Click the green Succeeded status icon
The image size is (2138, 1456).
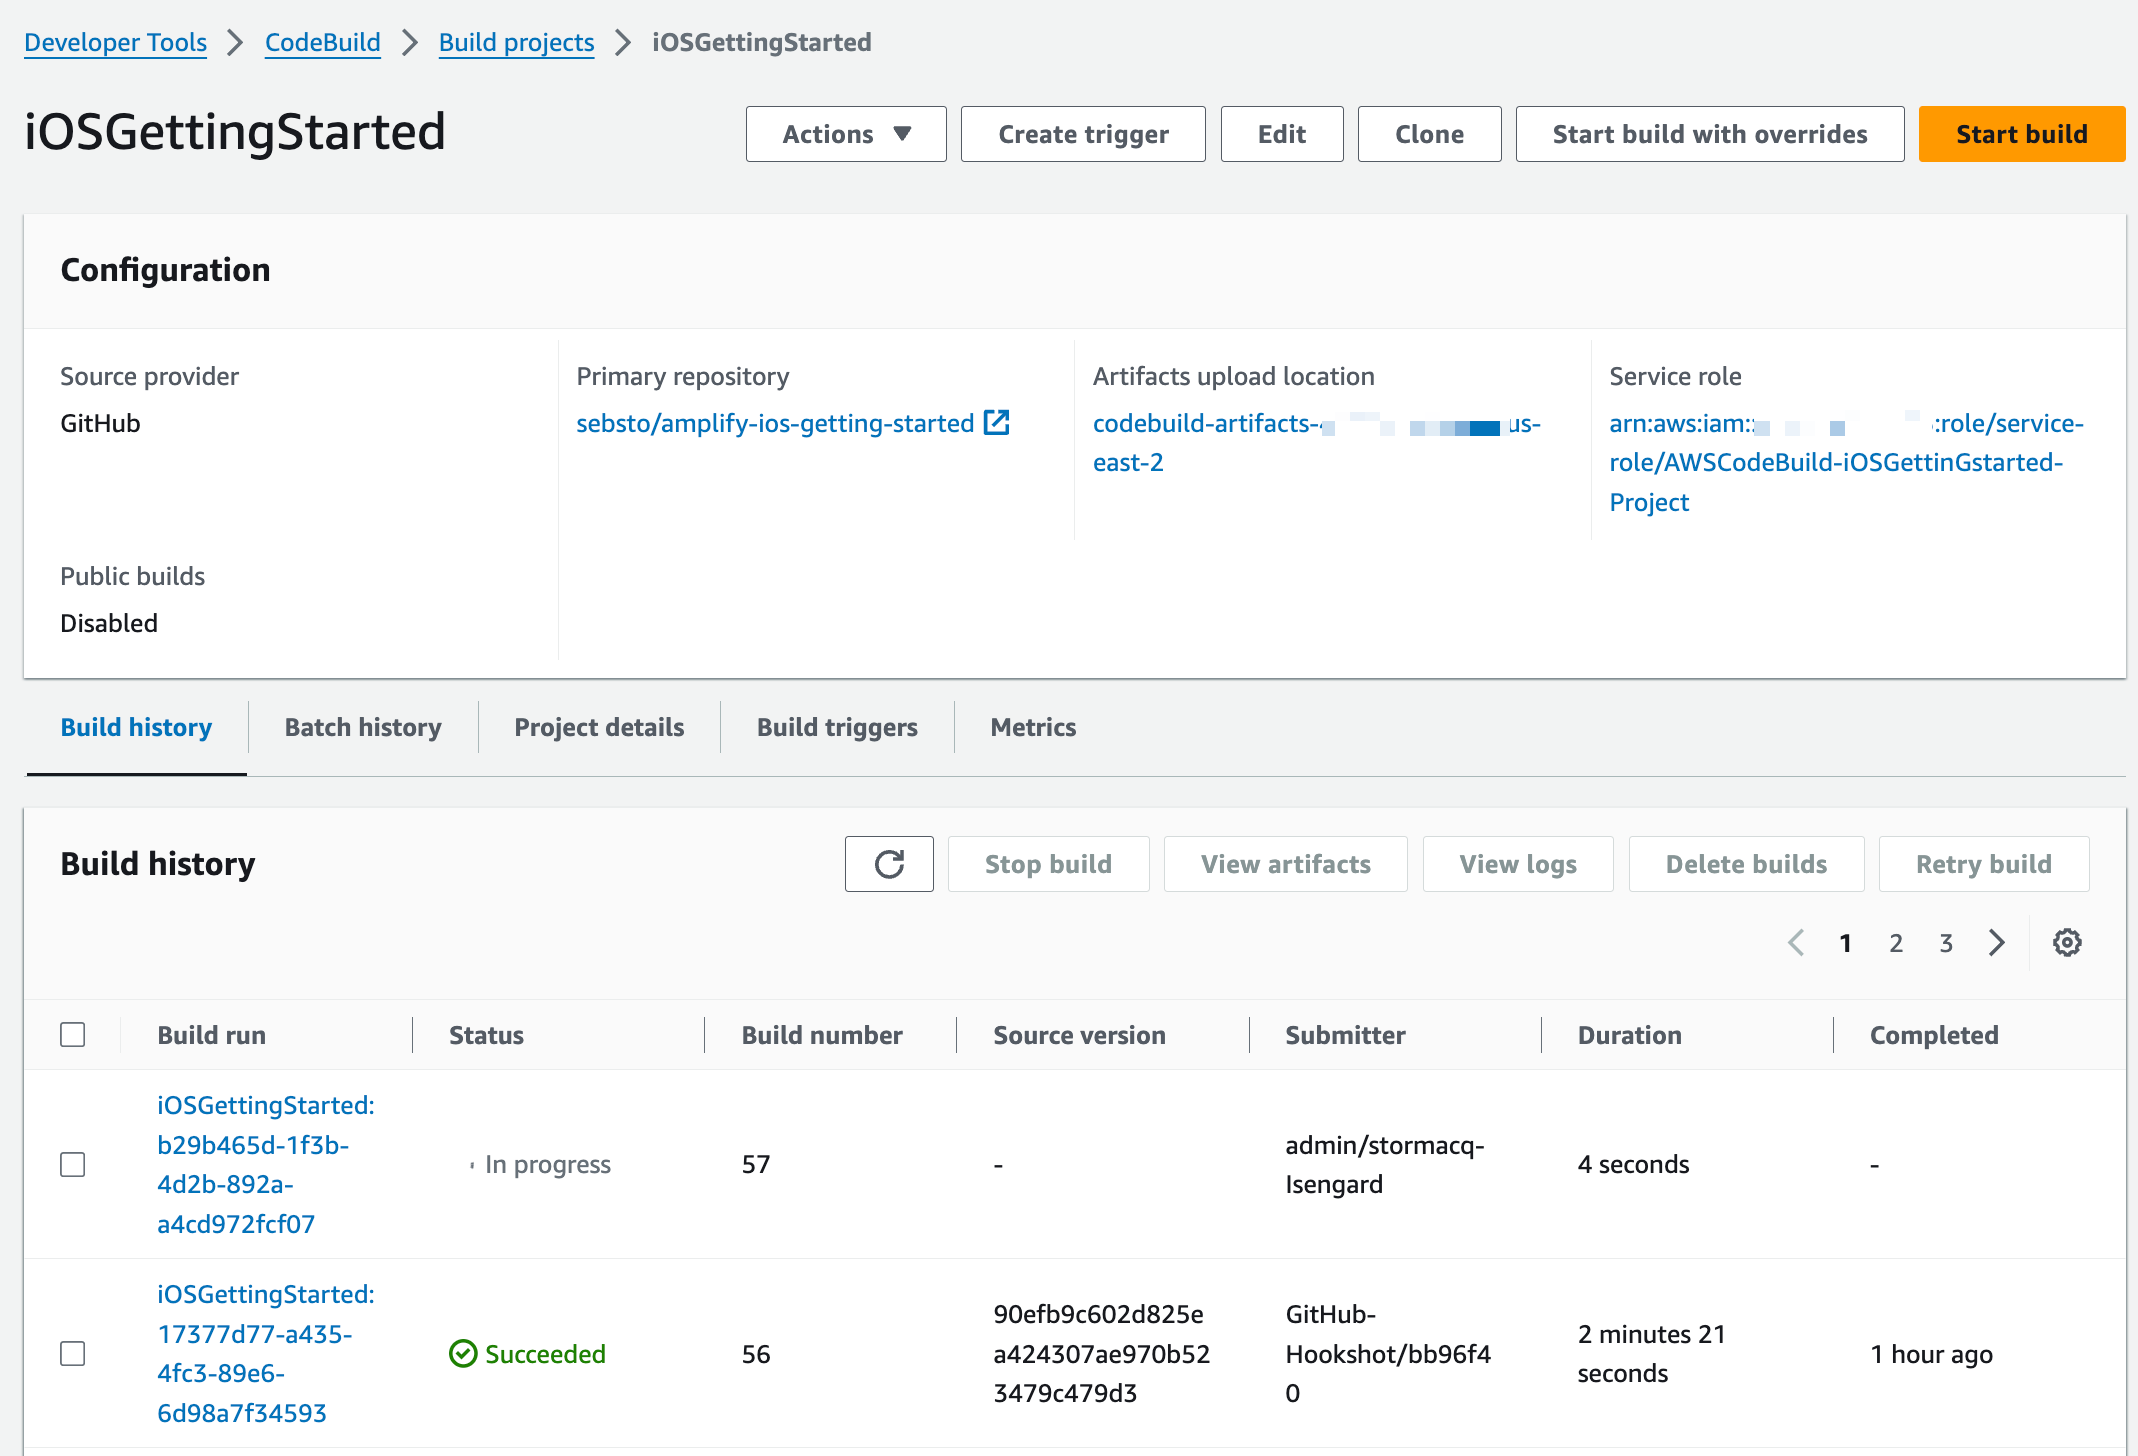462,1354
